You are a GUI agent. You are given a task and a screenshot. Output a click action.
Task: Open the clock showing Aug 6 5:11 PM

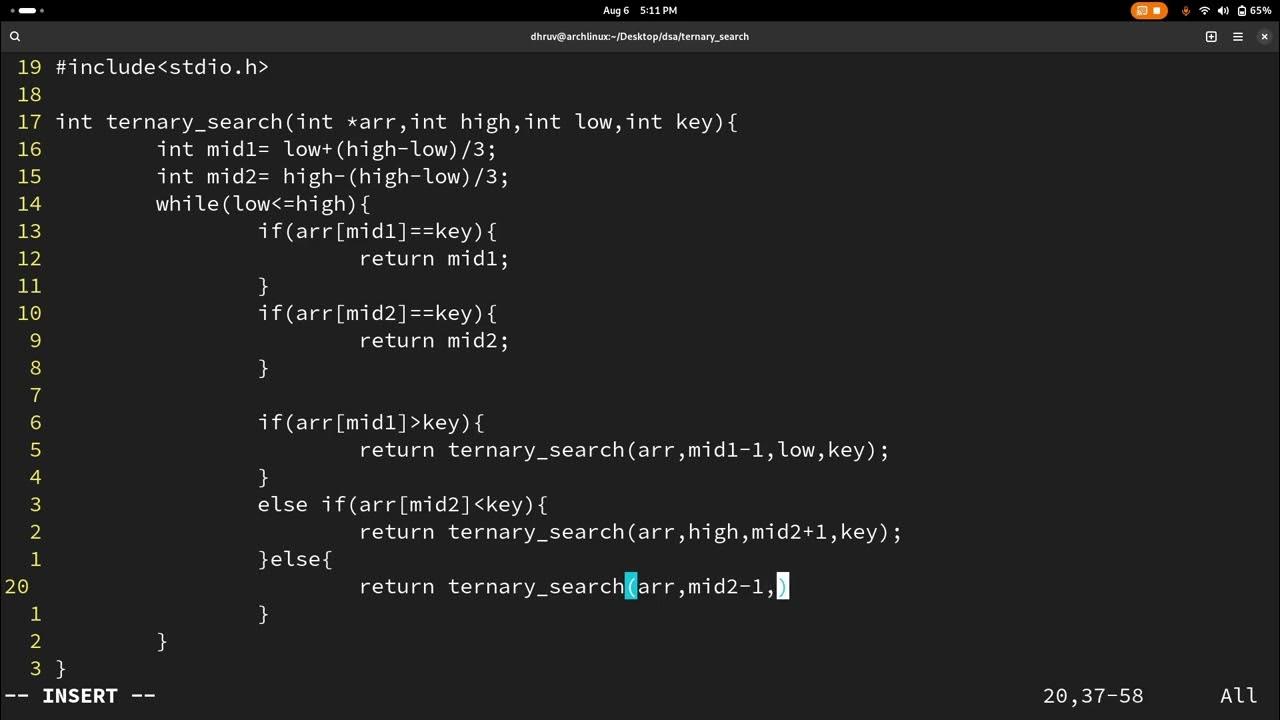(x=640, y=10)
